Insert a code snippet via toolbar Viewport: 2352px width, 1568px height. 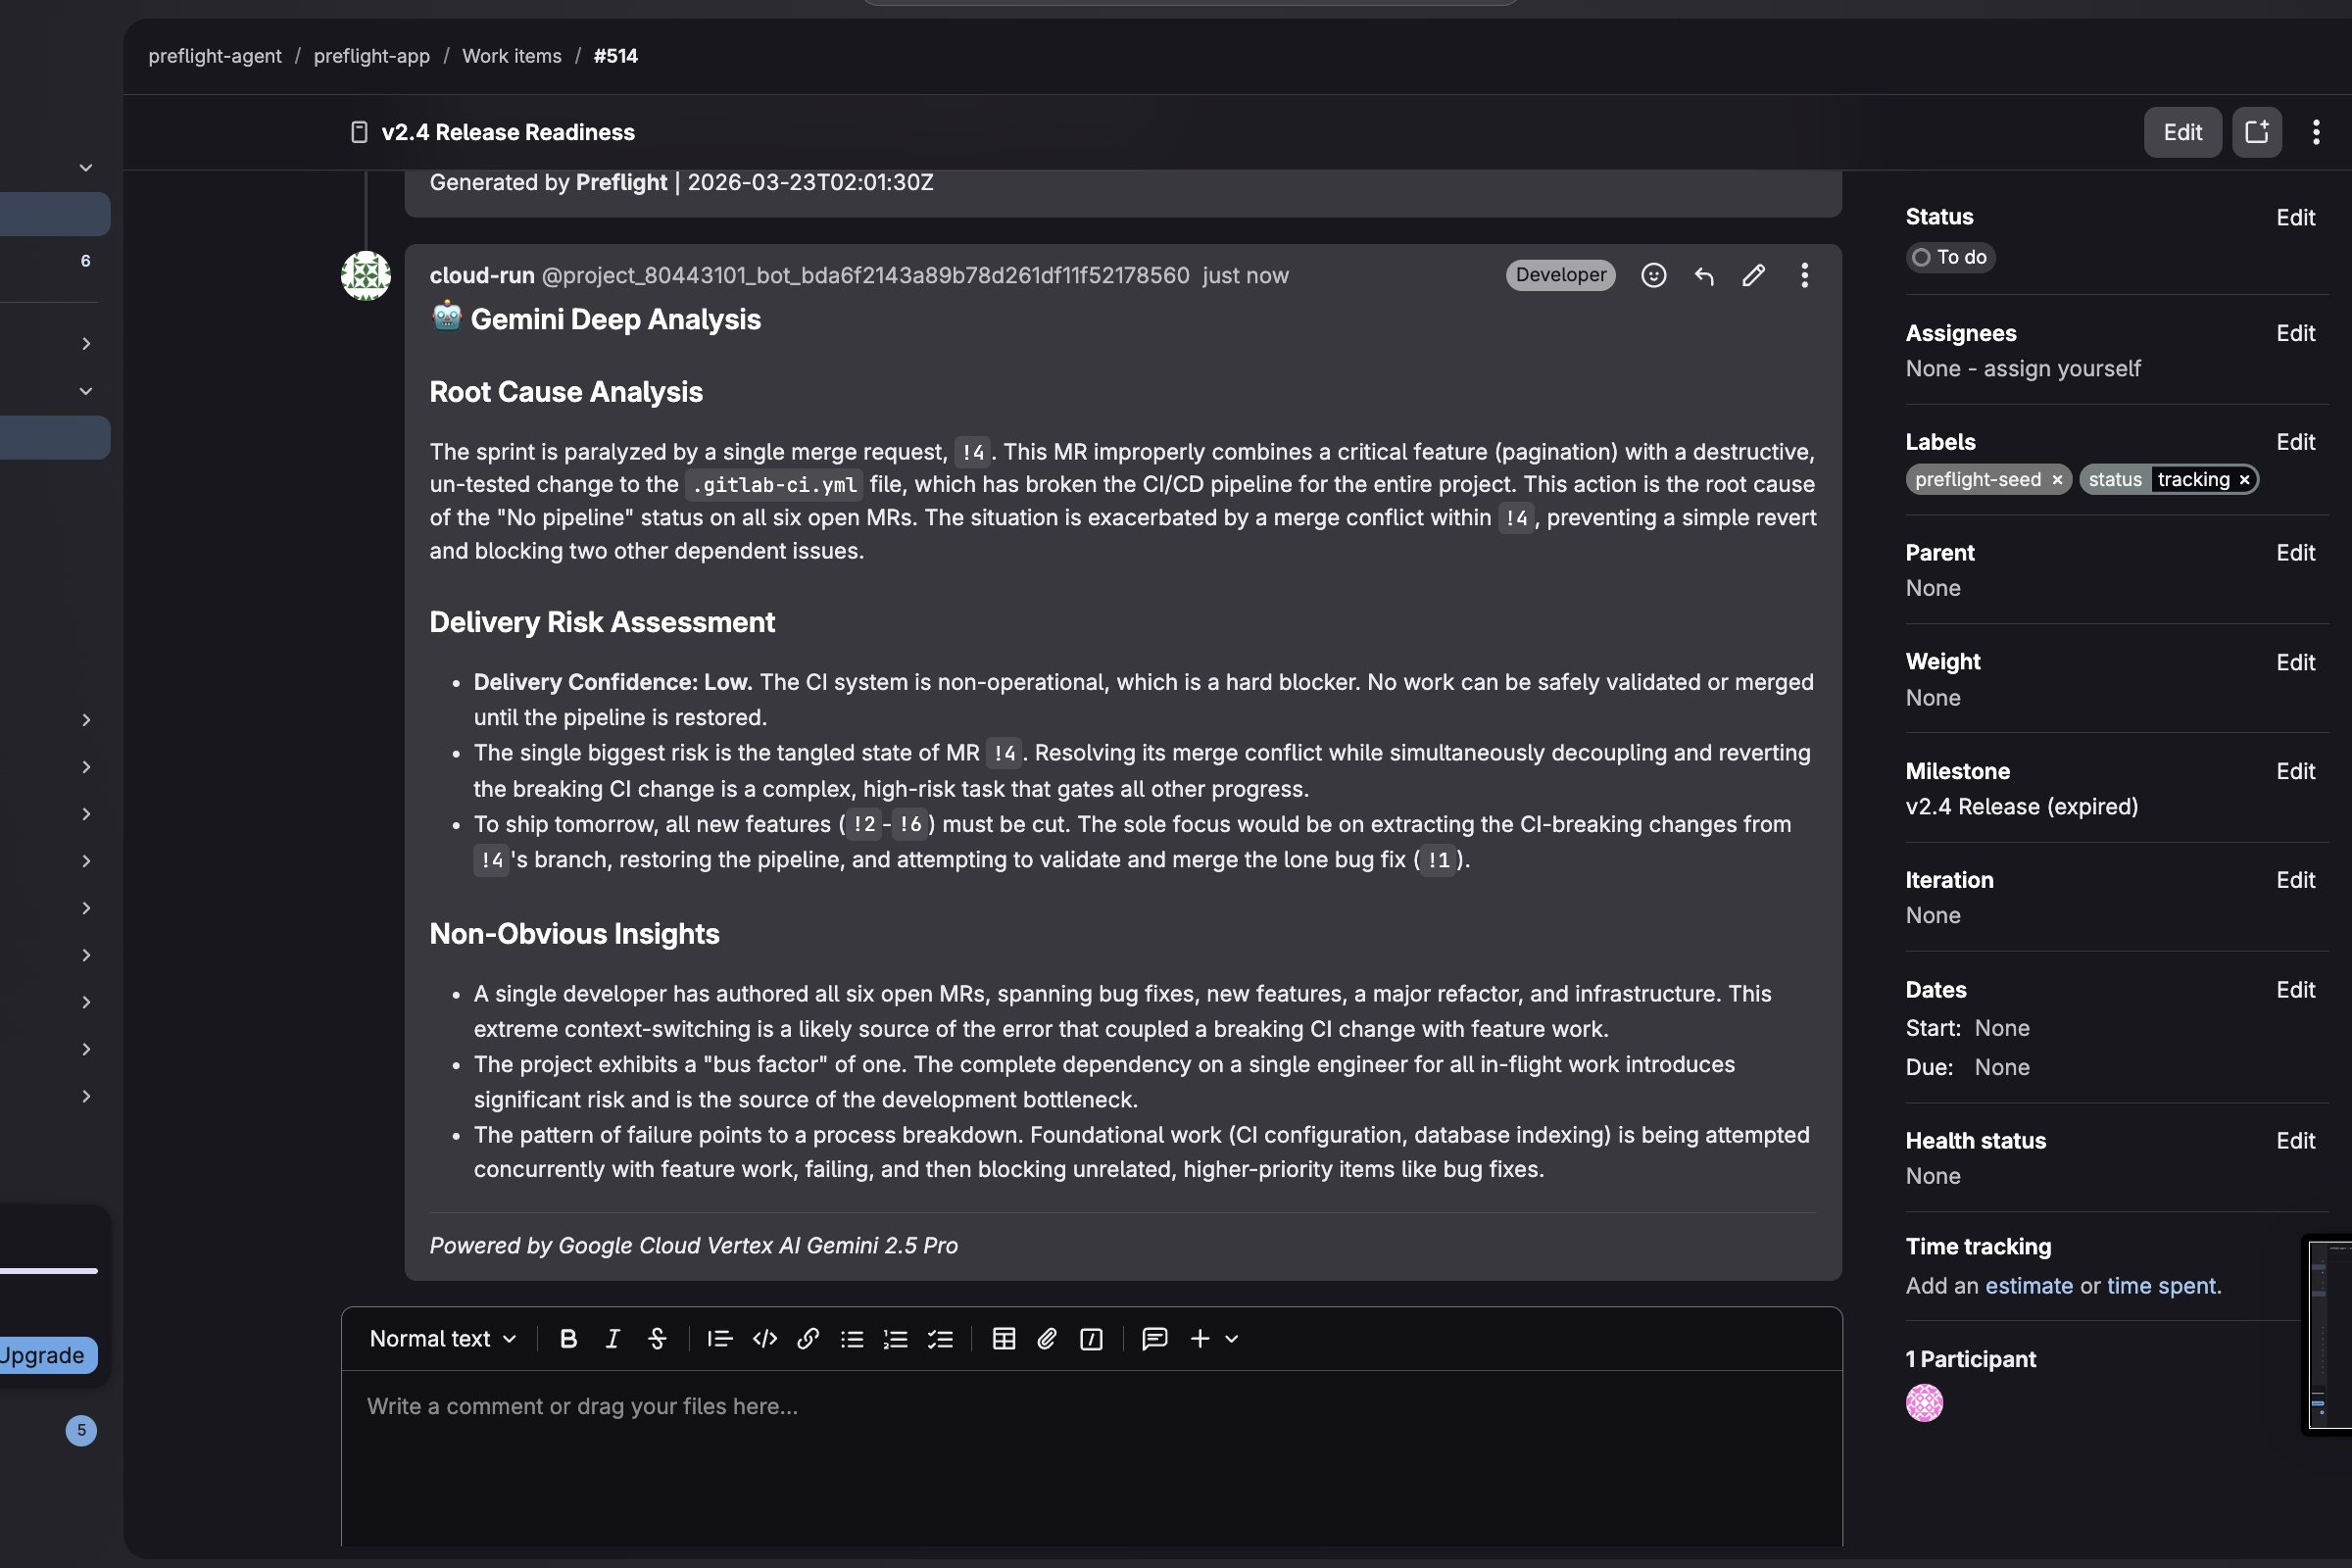(x=765, y=1339)
